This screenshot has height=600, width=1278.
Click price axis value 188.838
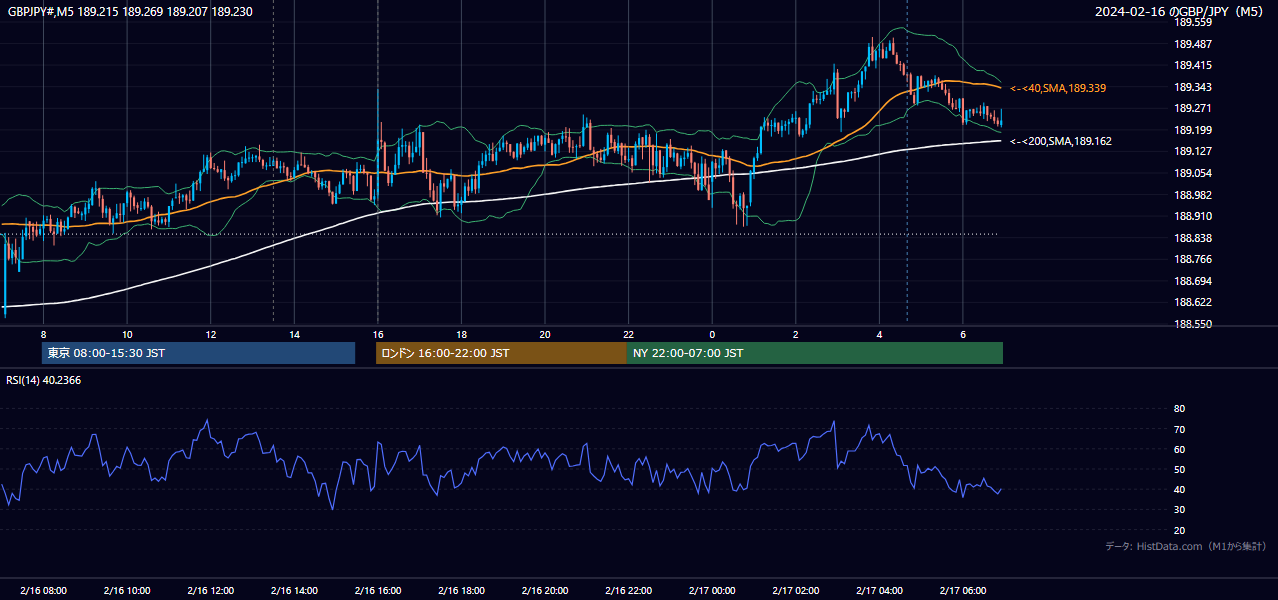coord(1193,238)
